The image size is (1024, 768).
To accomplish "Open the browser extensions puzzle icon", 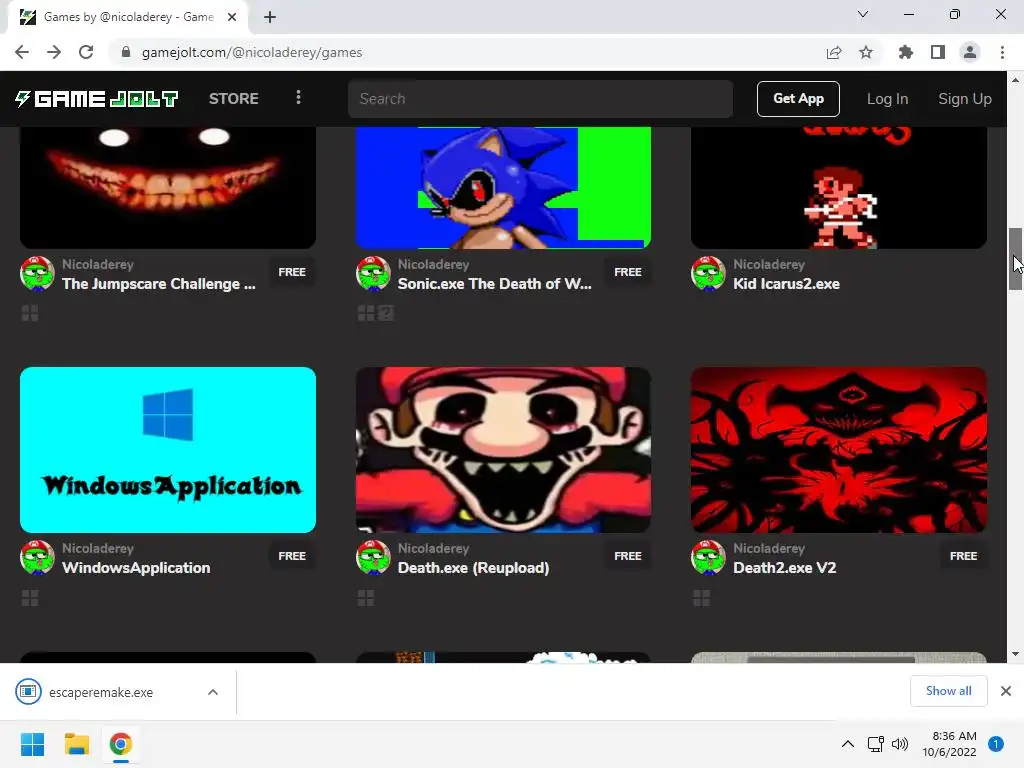I will [905, 52].
